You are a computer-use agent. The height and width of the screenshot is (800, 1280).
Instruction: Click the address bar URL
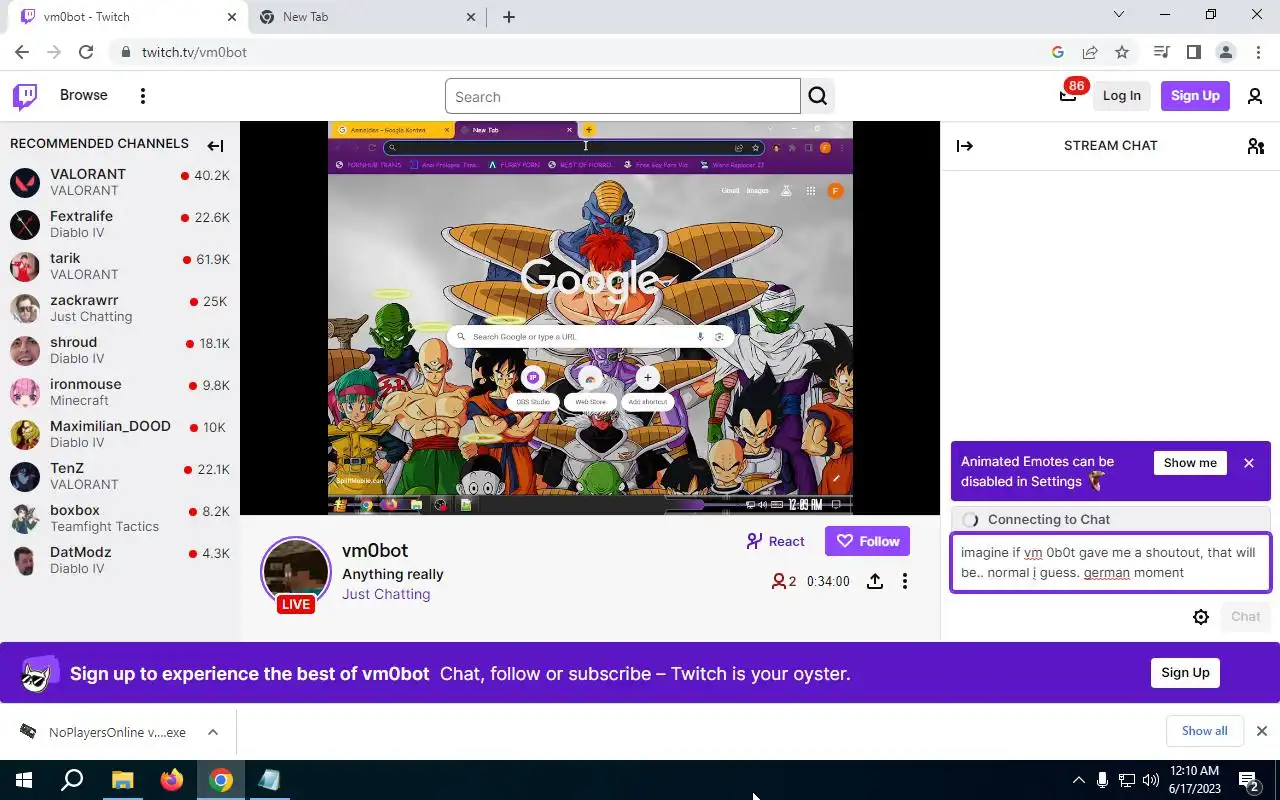(194, 52)
